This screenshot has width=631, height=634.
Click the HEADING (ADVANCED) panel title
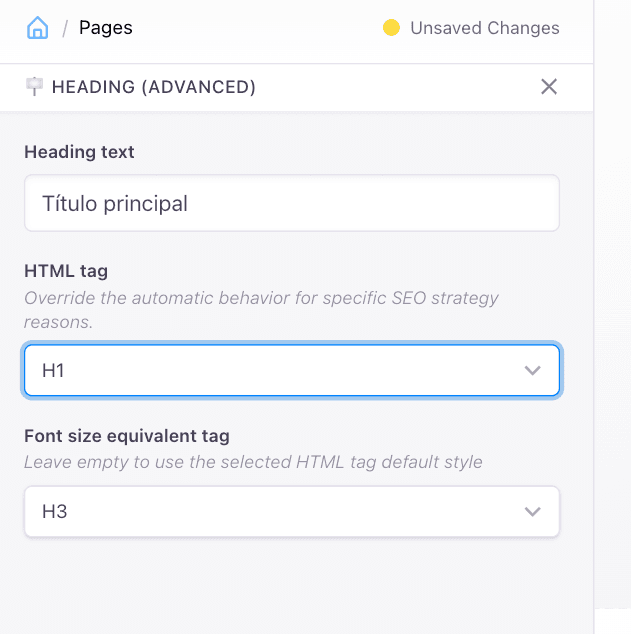[154, 87]
